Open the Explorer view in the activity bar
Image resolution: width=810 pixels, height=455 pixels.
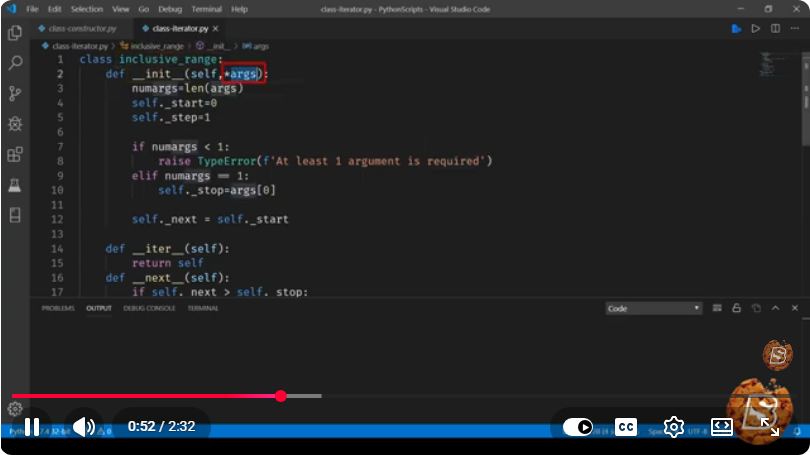tap(15, 33)
